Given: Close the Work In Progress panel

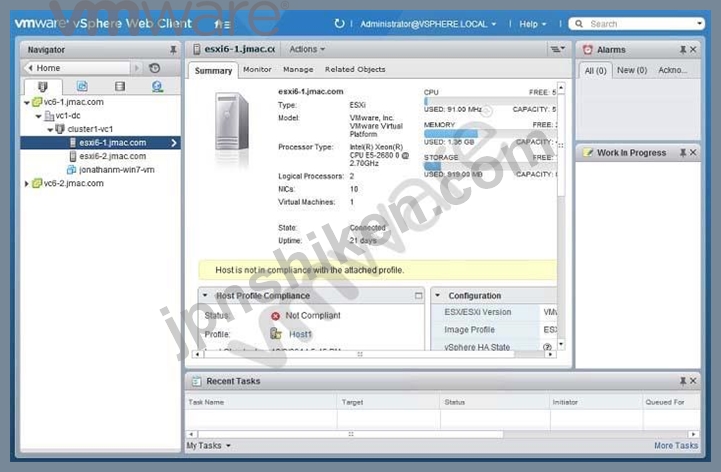Looking at the screenshot, I should pos(693,153).
